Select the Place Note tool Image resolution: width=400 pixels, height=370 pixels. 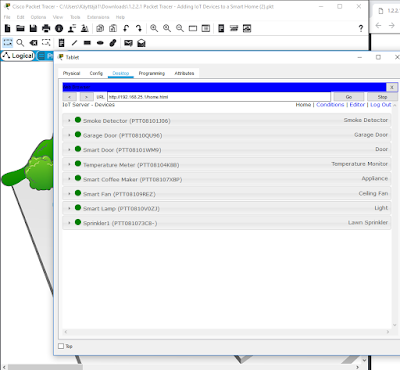click(x=61, y=43)
